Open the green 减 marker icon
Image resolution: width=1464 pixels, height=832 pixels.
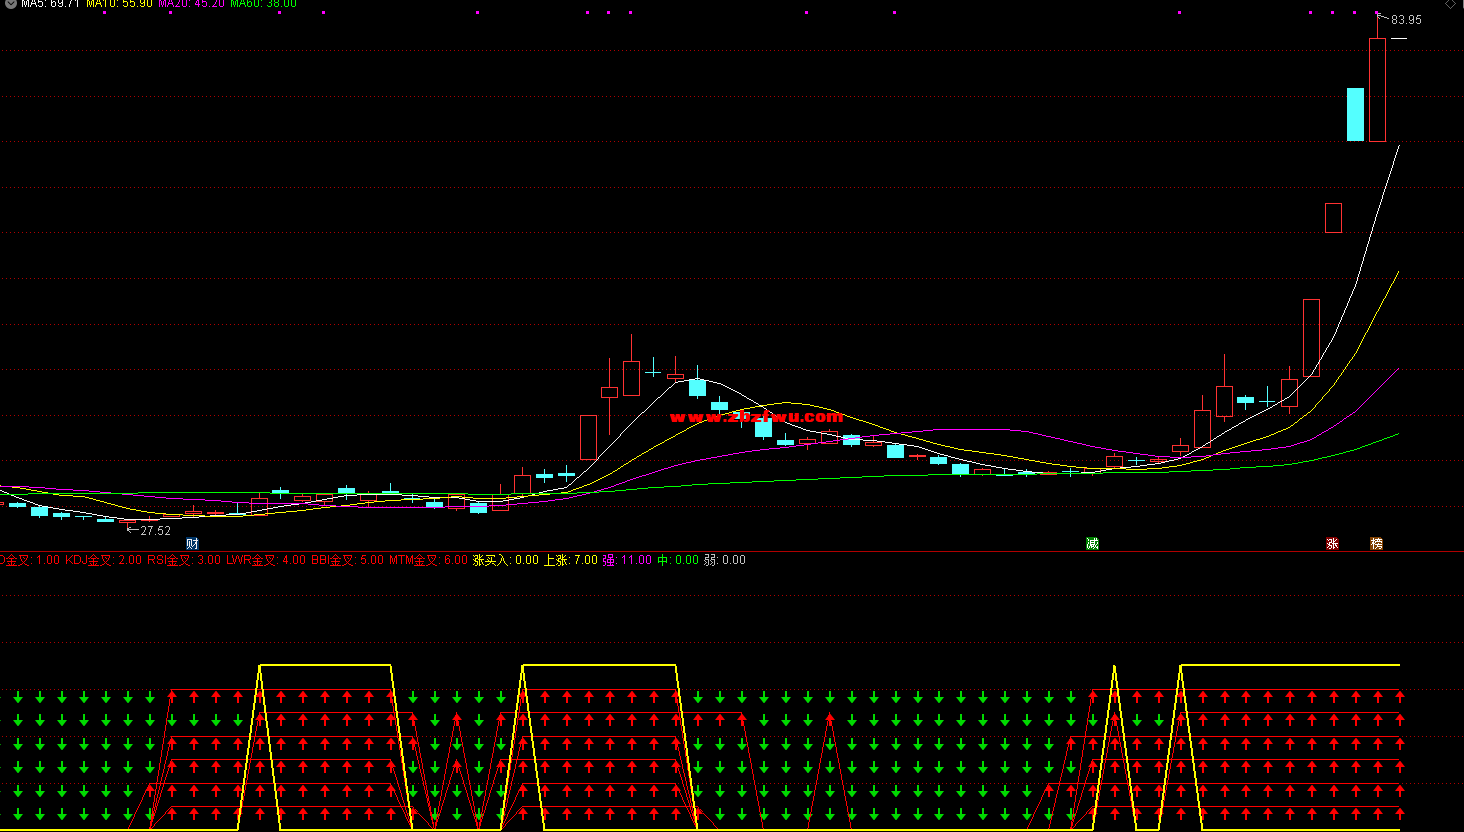tap(1092, 544)
